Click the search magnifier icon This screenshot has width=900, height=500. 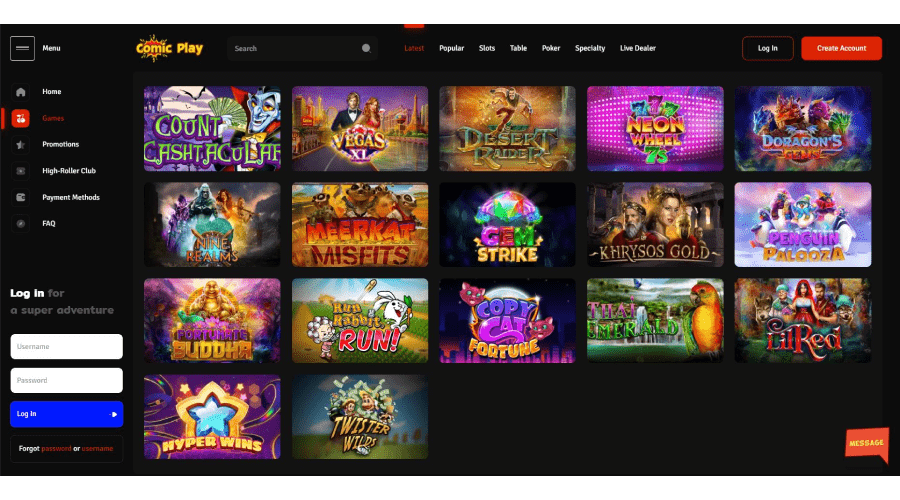click(366, 48)
